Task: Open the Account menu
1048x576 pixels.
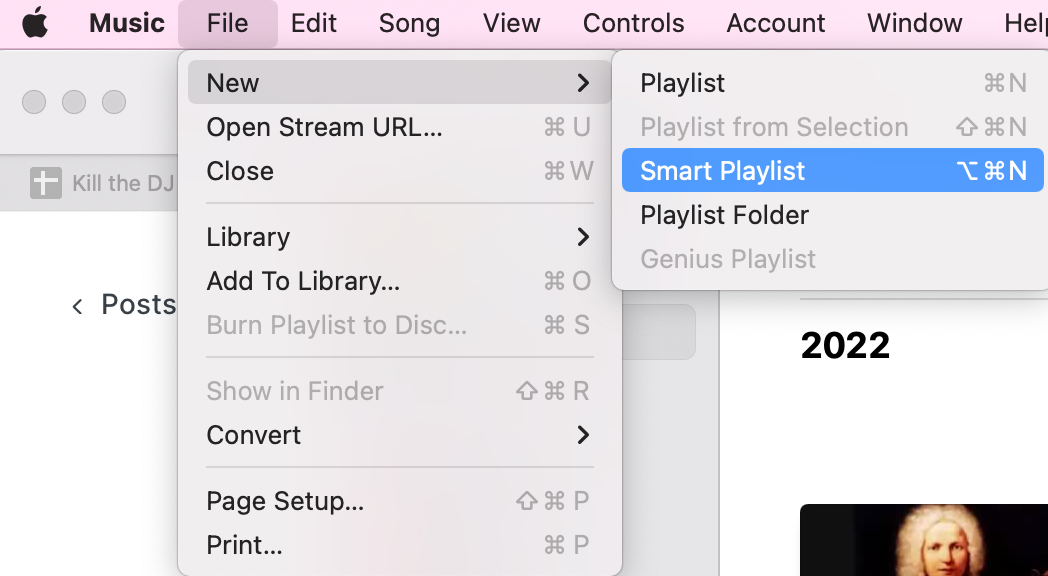Action: click(x=775, y=23)
